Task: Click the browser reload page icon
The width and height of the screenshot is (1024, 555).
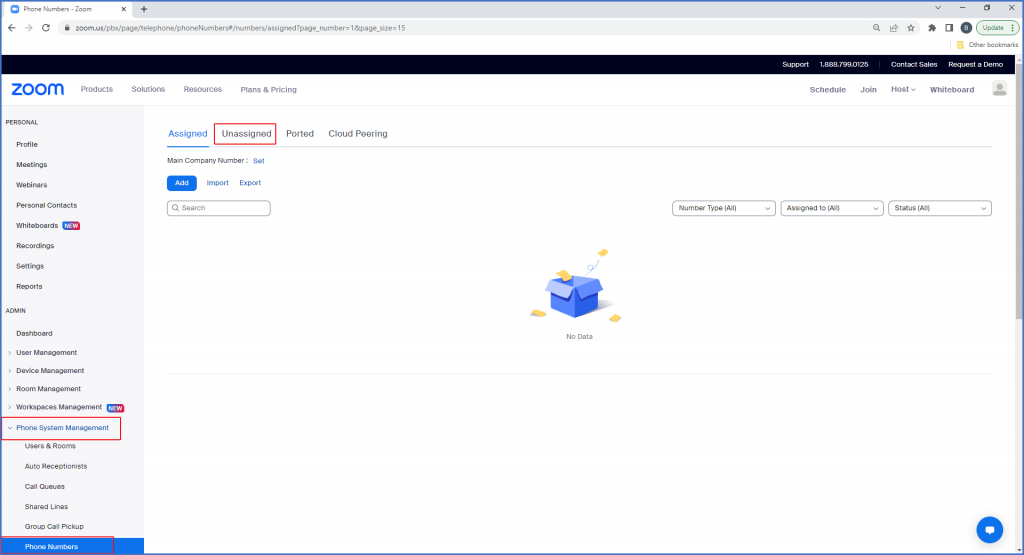Action: [x=46, y=27]
